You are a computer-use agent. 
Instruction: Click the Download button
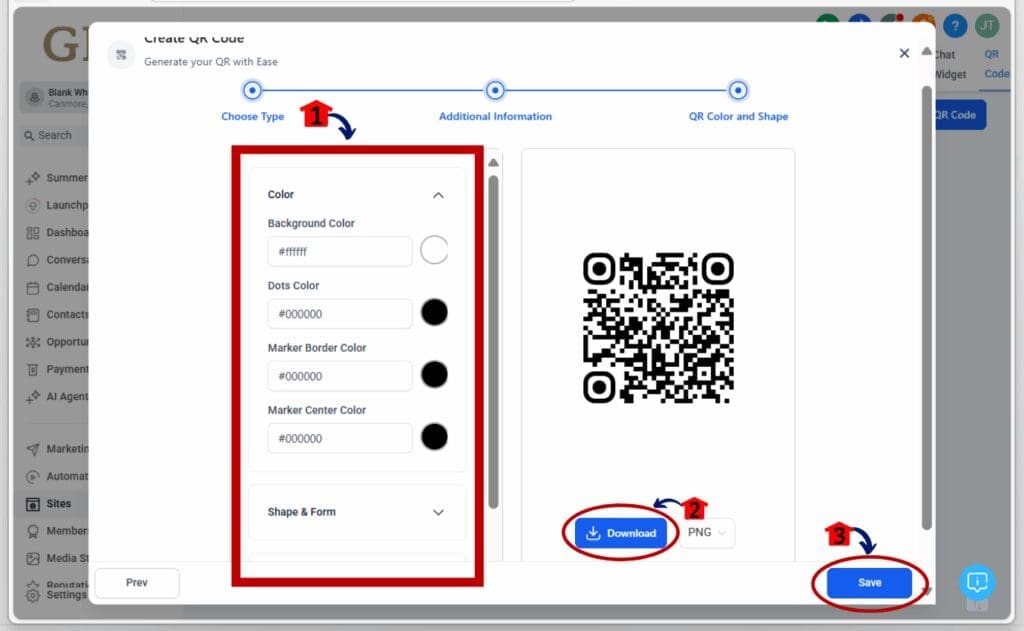tap(620, 533)
